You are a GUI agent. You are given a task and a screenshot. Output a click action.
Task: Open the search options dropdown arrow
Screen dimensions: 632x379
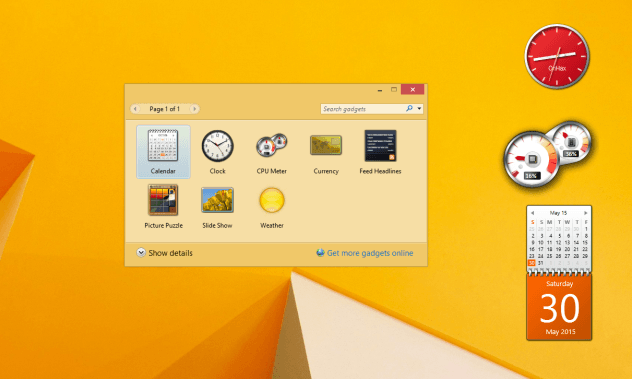tap(419, 109)
